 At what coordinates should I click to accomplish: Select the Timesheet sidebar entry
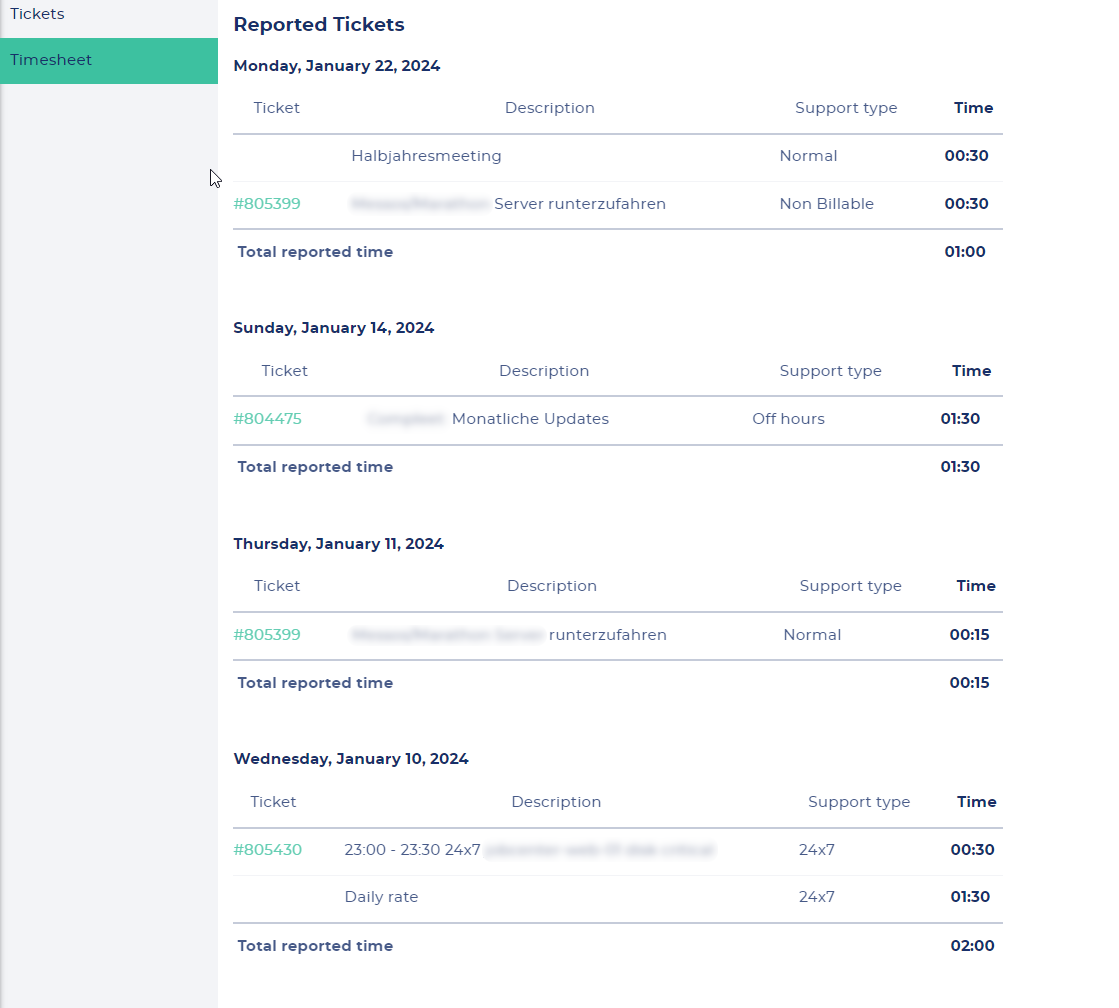click(50, 60)
